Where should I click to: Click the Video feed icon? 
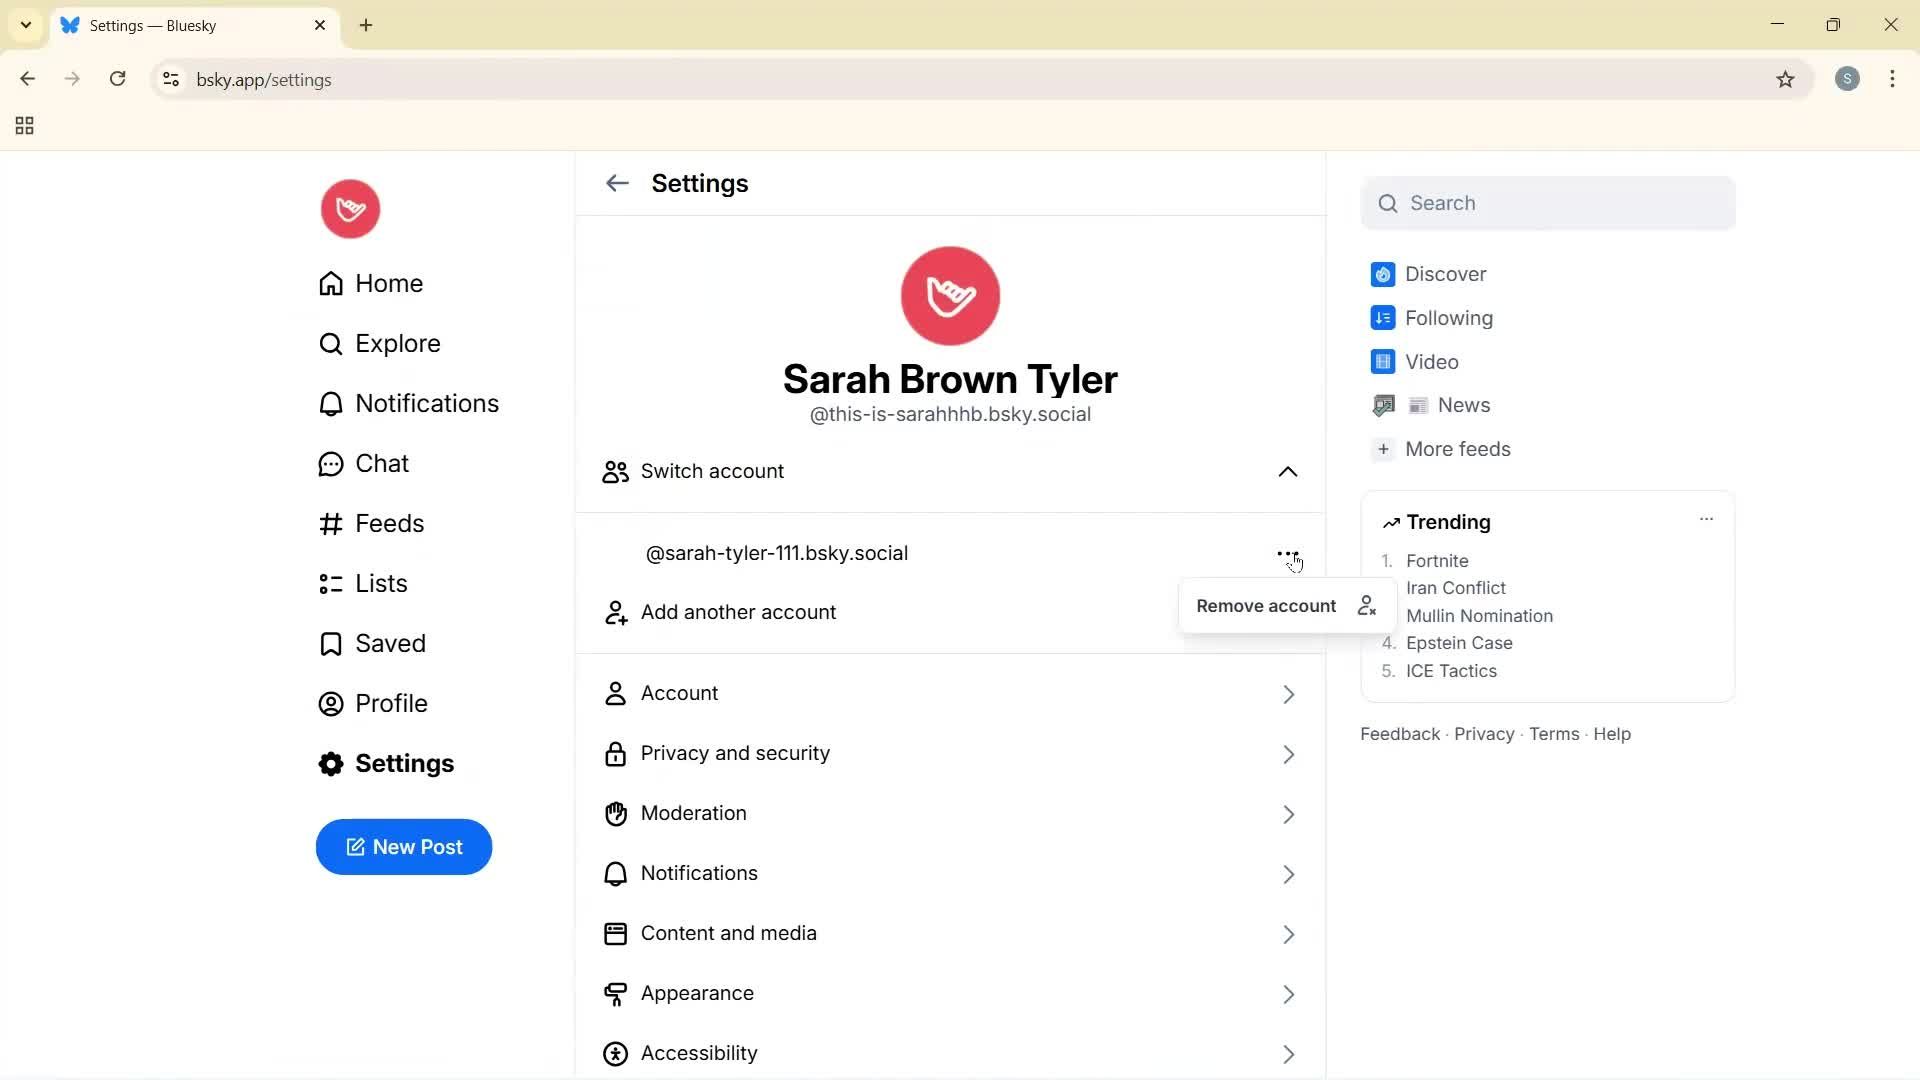[x=1383, y=361]
